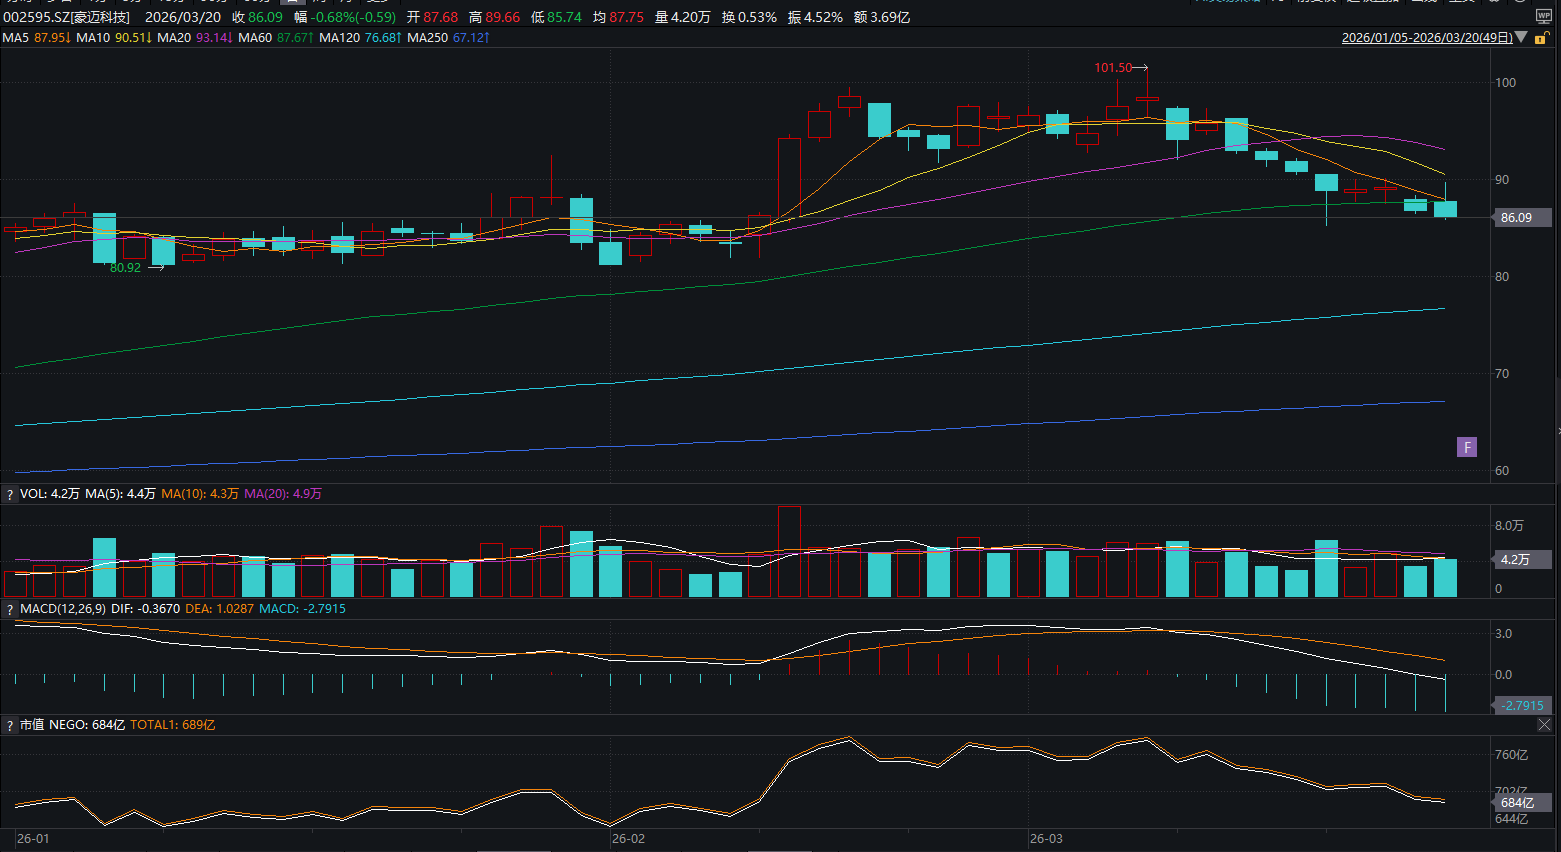Click the 2026/01/05-2026/03/20 date range link
This screenshot has width=1561, height=852.
pyautogui.click(x=1426, y=38)
